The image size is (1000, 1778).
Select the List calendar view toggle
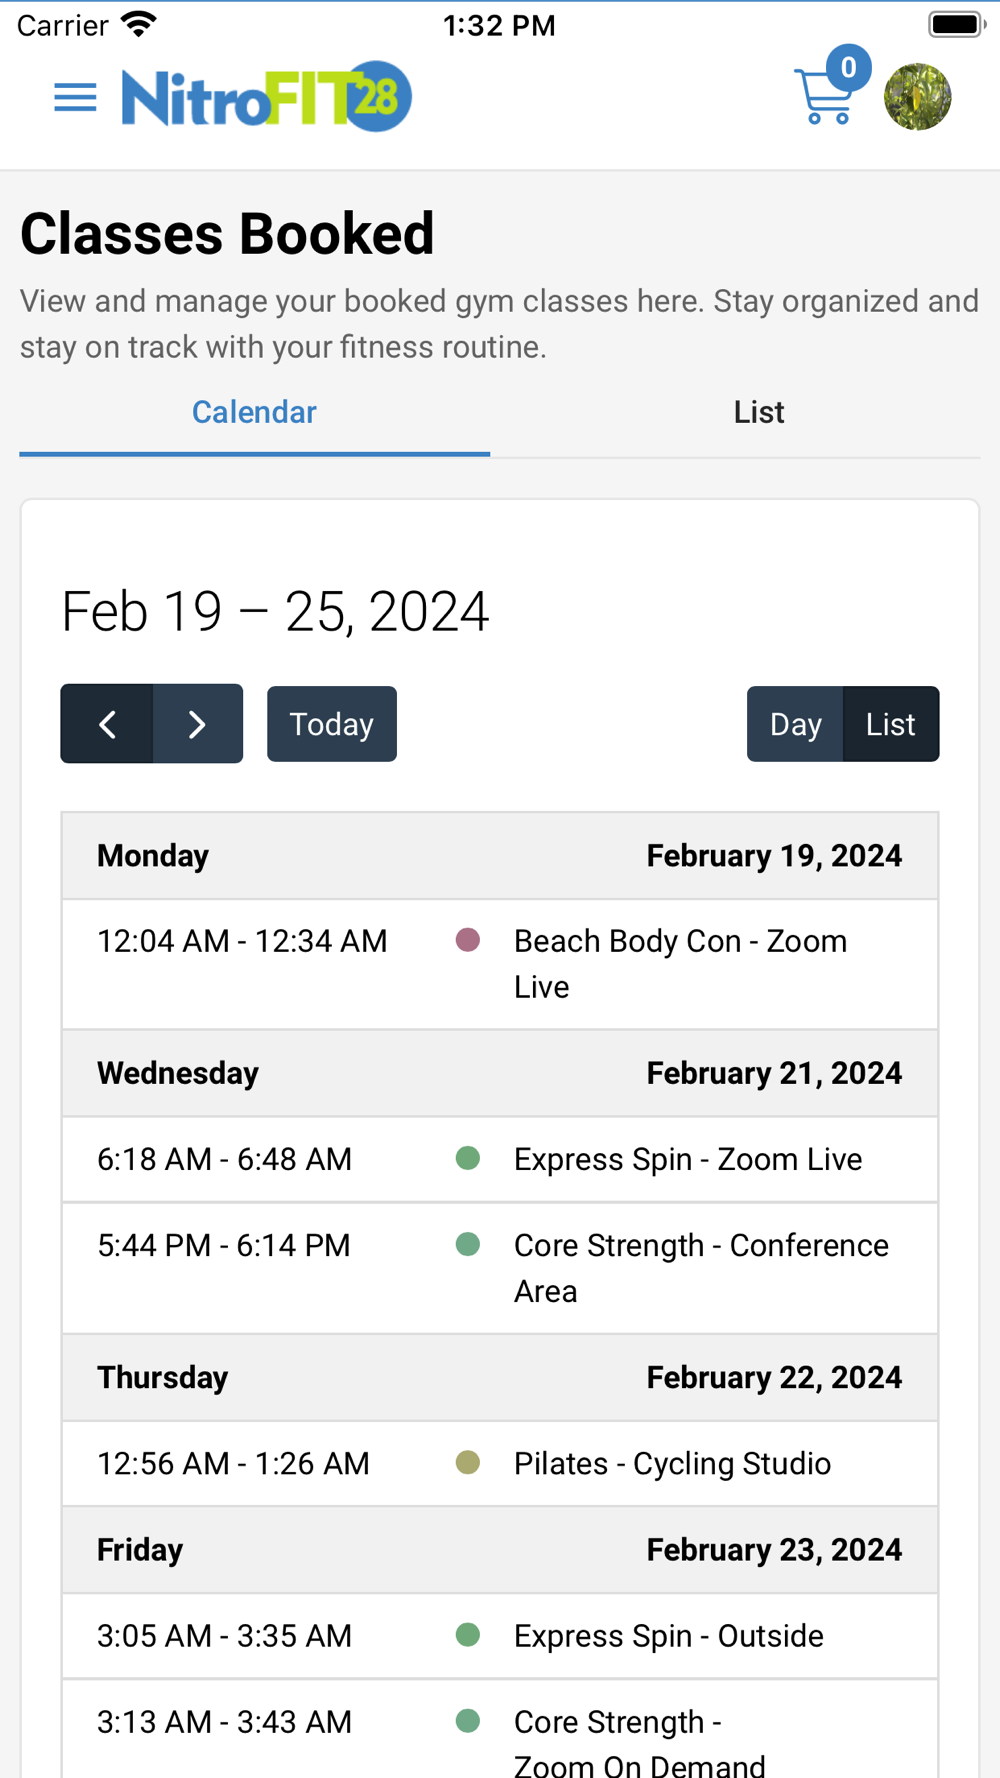click(x=890, y=724)
